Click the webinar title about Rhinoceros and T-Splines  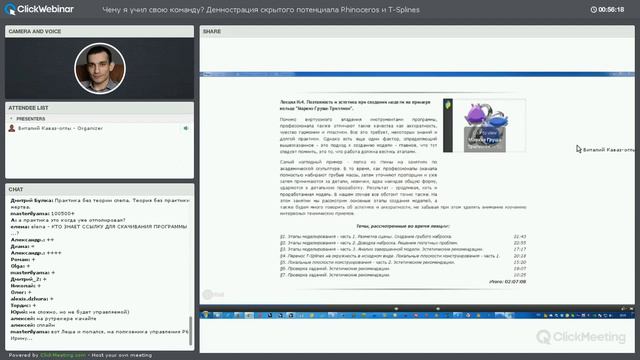pos(261,10)
